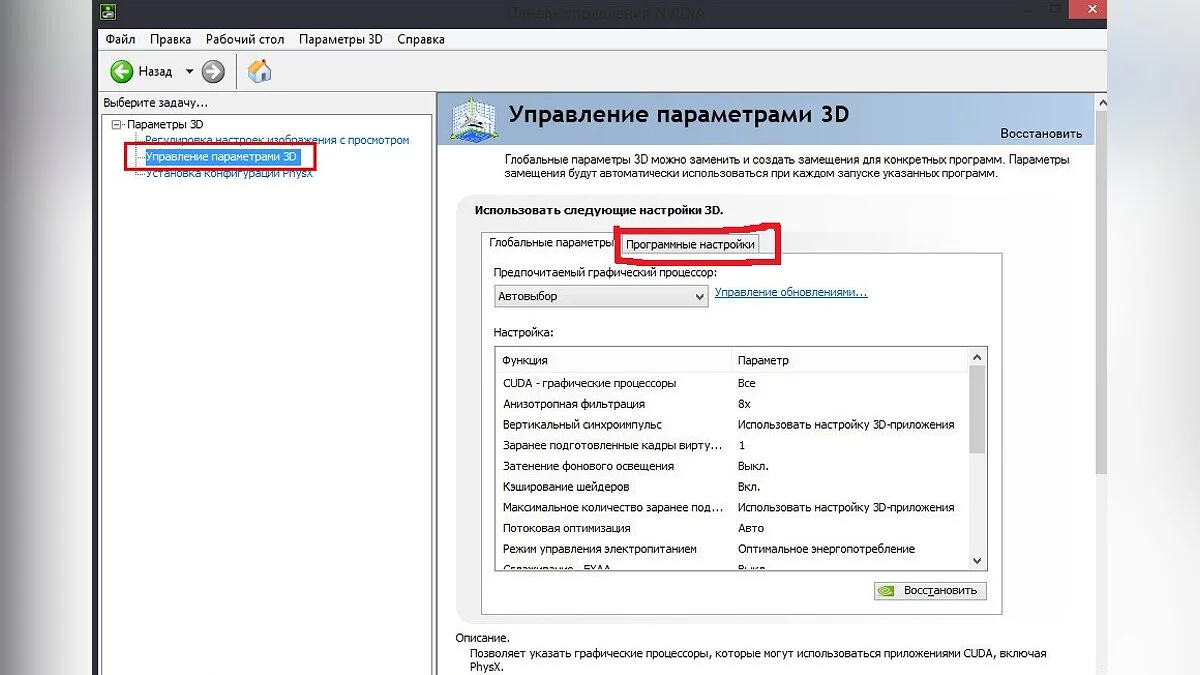1200x675 pixels.
Task: Click the NVIDIA Control Panel title icon
Action: 108,12
